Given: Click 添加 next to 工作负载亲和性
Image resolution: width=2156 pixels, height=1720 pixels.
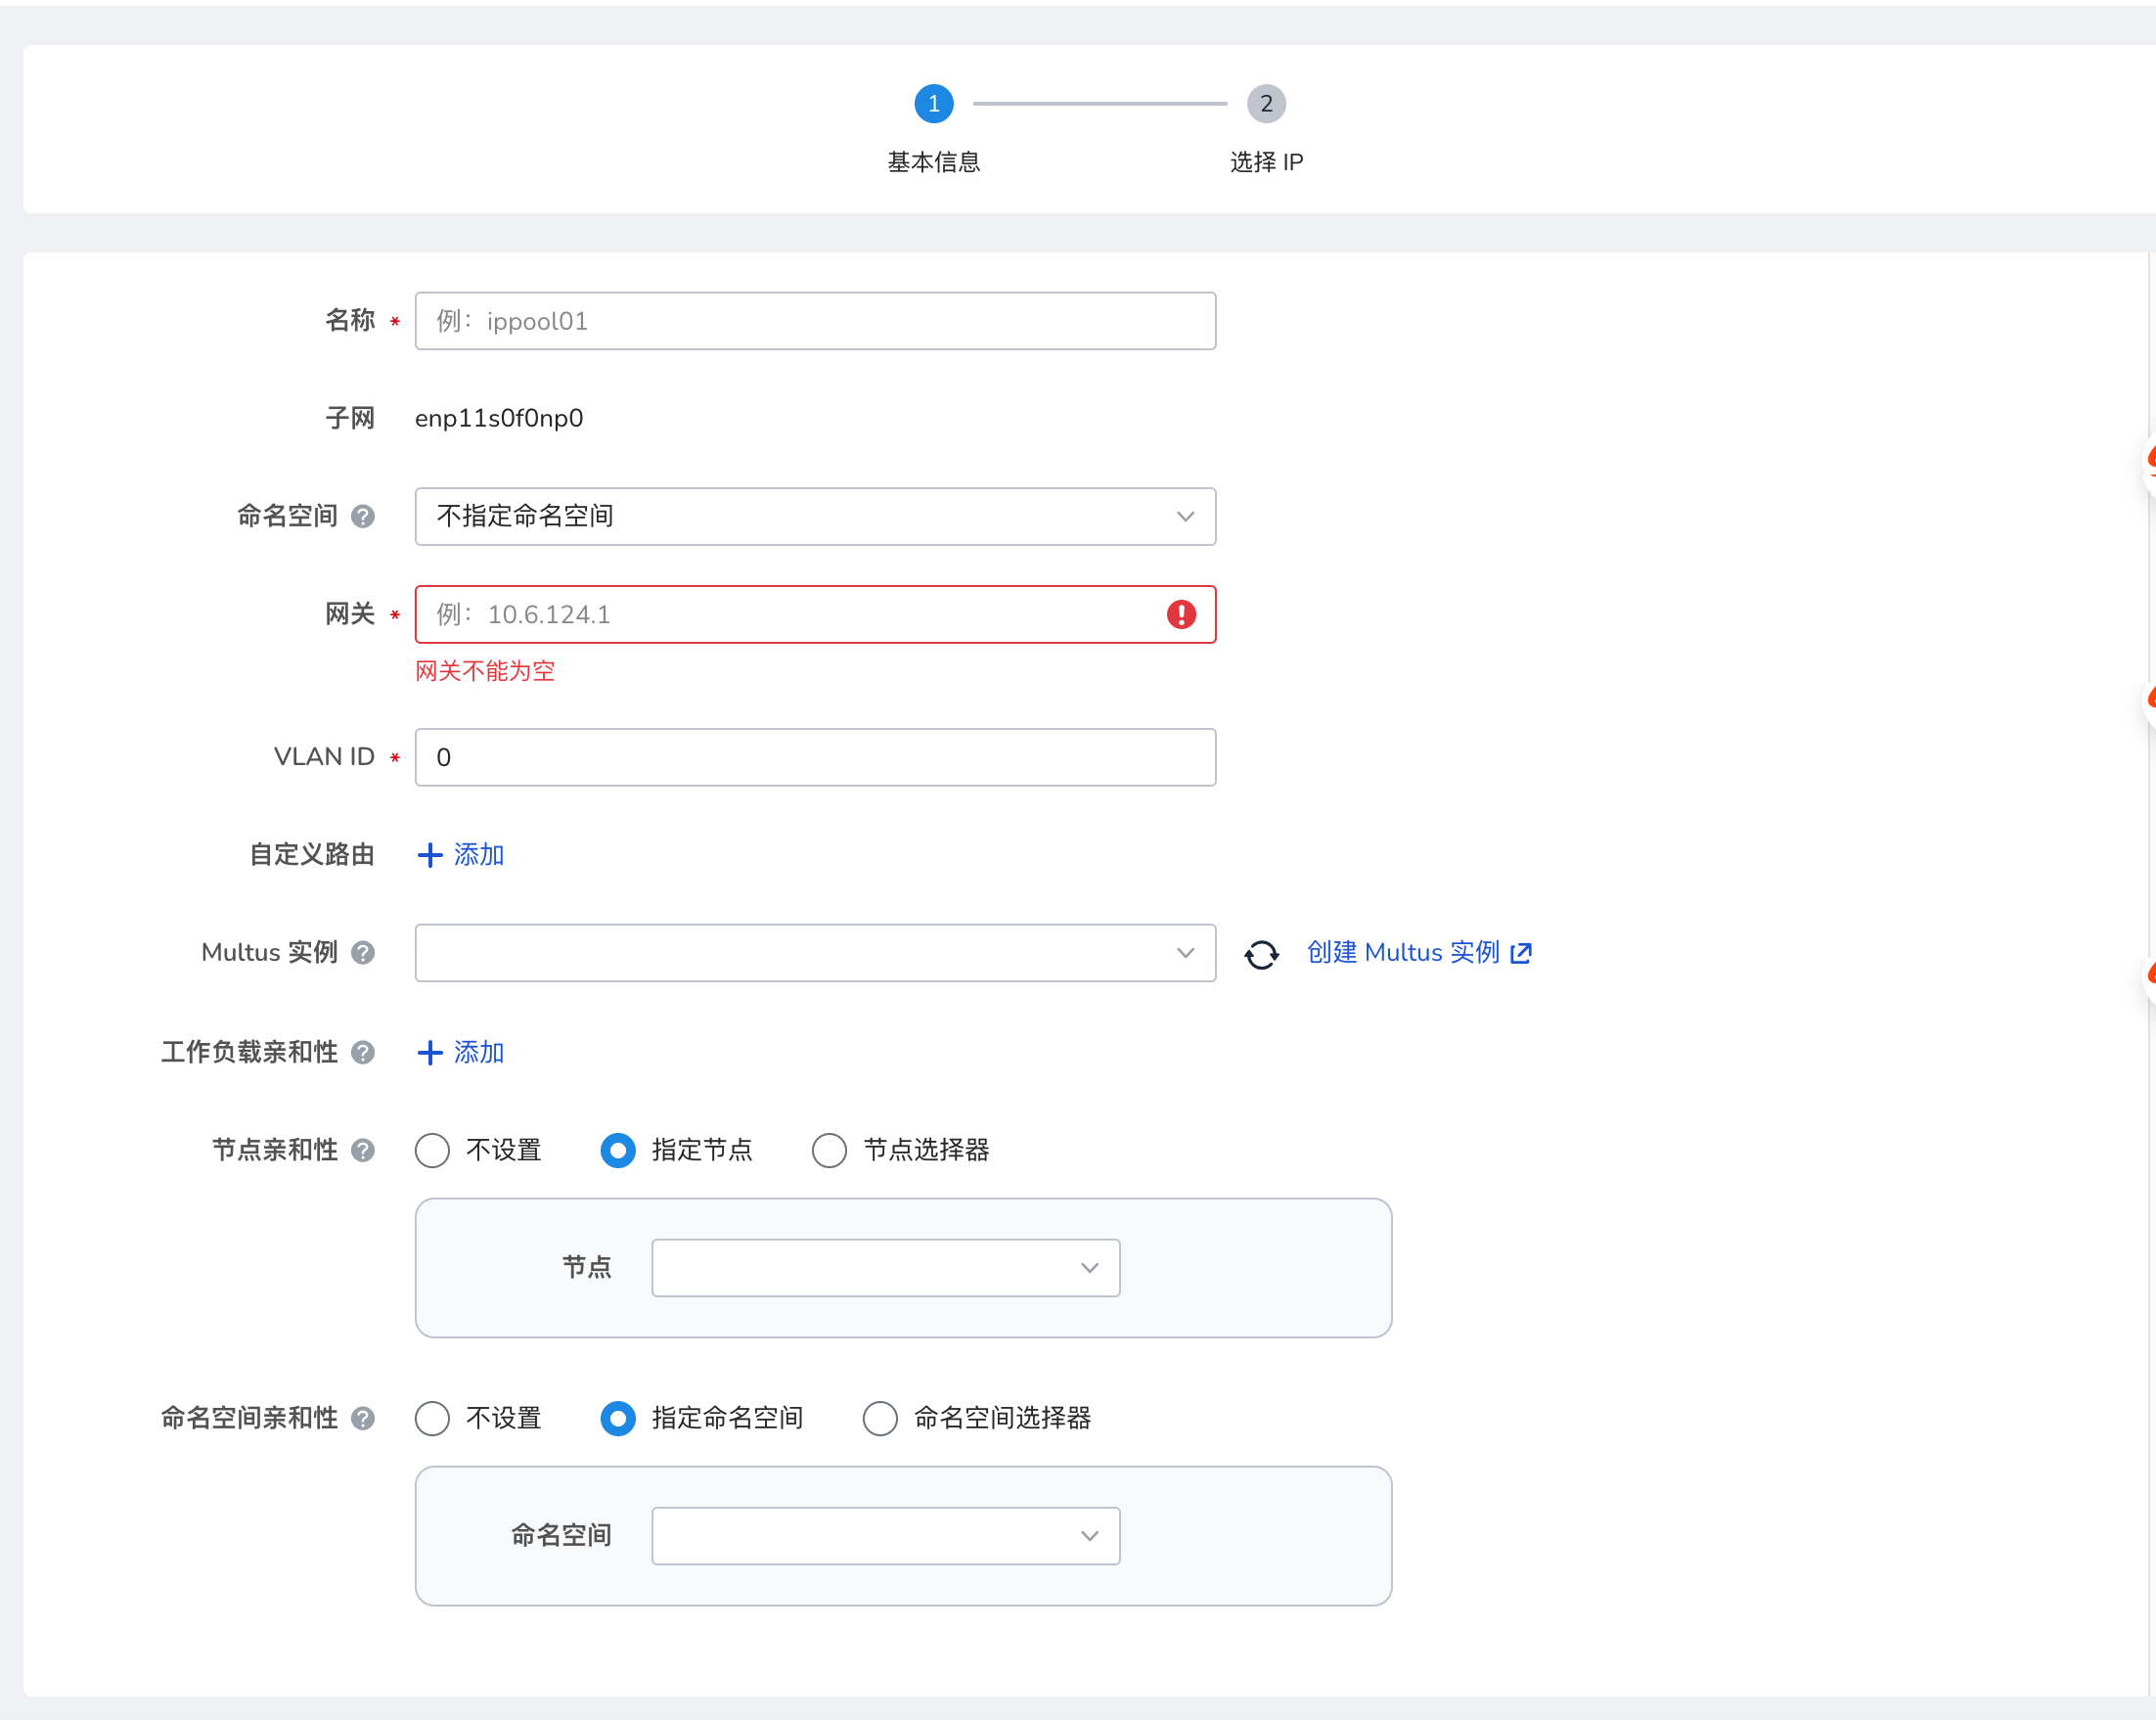Looking at the screenshot, I should coord(478,1052).
